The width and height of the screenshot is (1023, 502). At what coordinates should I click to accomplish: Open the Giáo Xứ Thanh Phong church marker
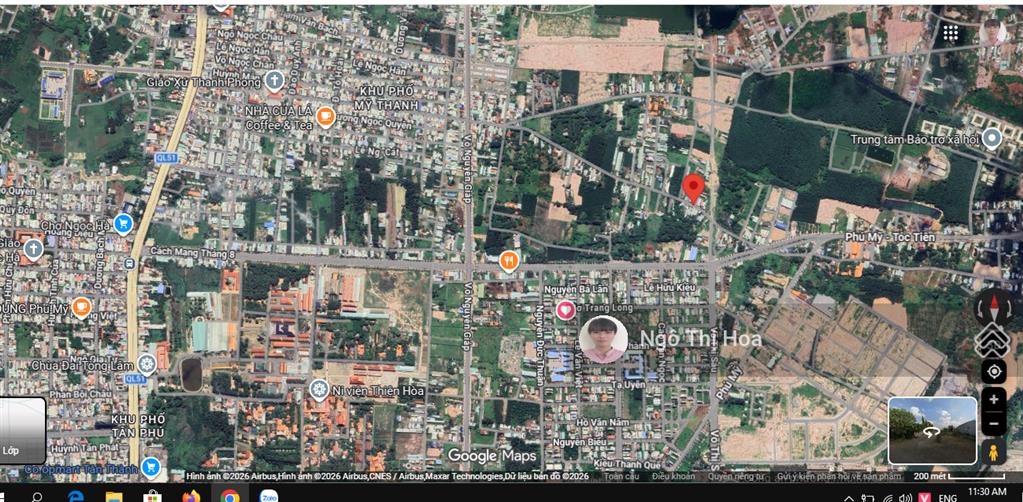coord(274,81)
